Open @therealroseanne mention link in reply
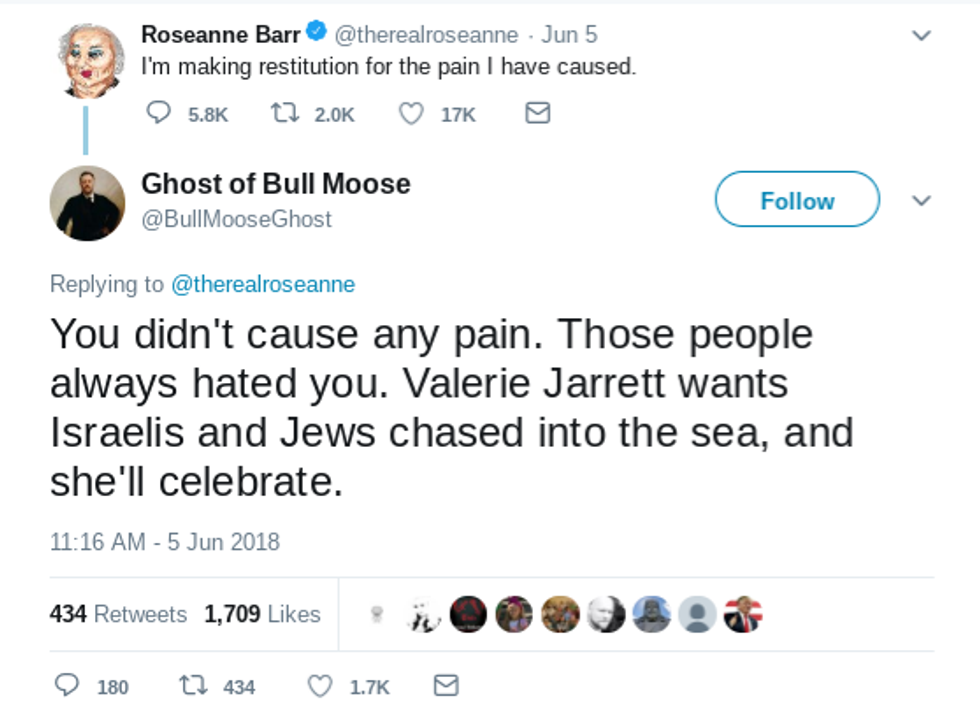This screenshot has height=713, width=980. click(263, 284)
